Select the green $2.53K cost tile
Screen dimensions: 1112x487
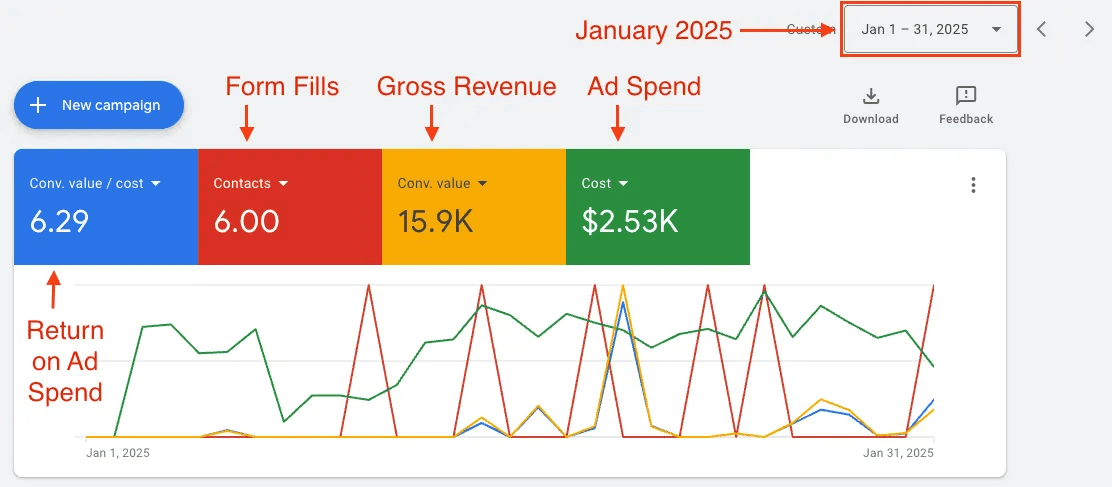point(657,207)
